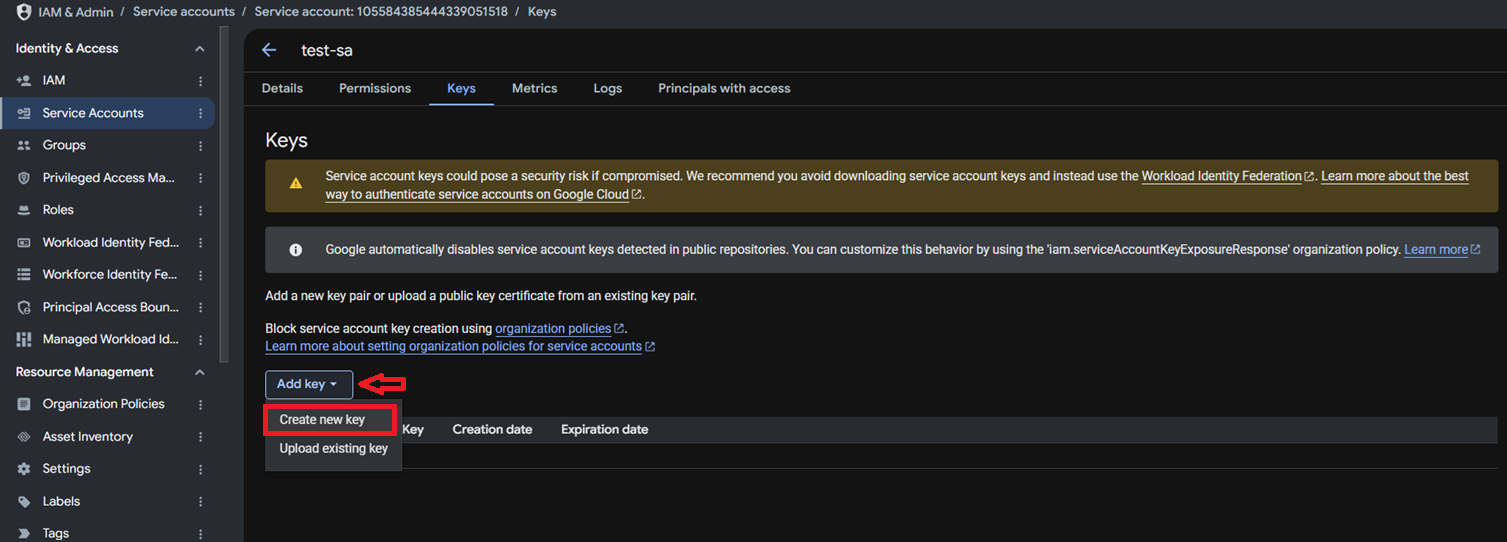Screen dimensions: 1507x542
Task: Collapse the Identity & Access section
Action: pyautogui.click(x=199, y=48)
